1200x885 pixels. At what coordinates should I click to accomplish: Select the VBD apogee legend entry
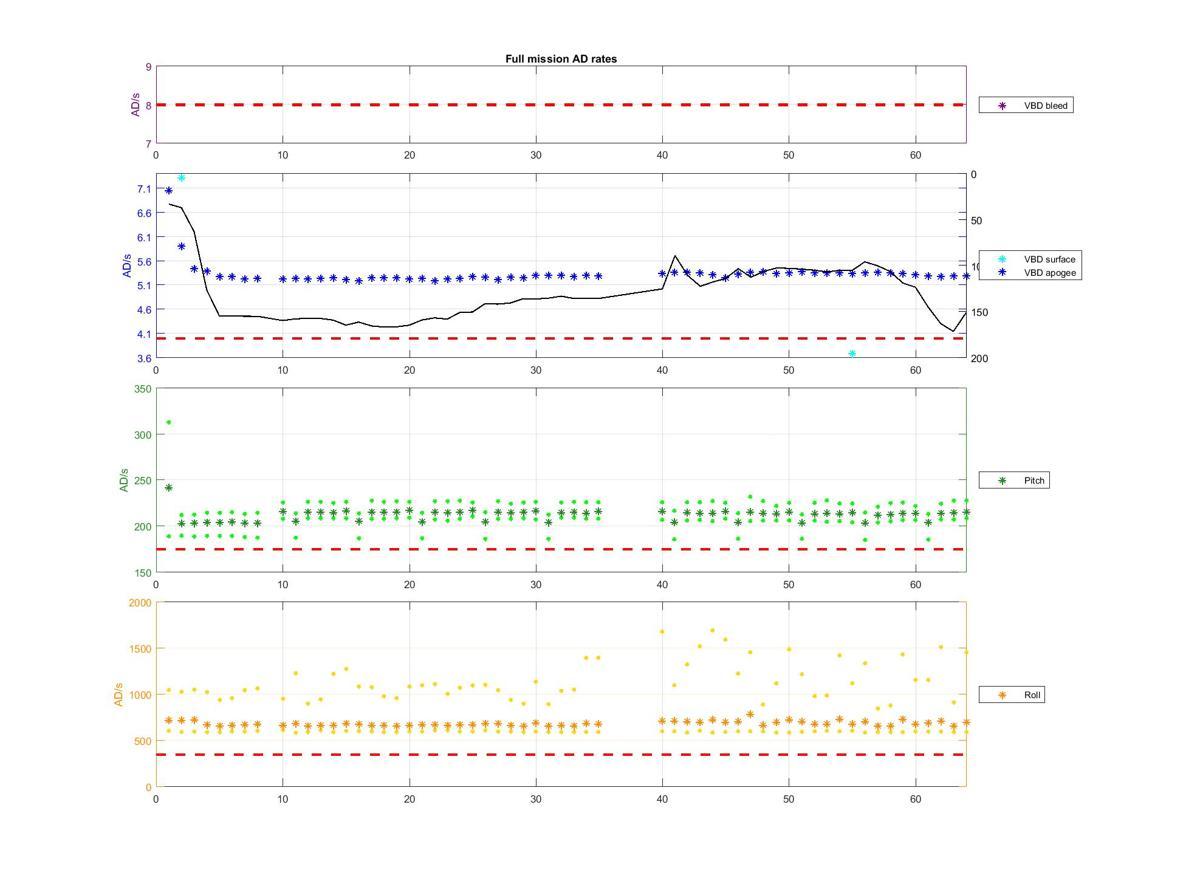[1029, 272]
